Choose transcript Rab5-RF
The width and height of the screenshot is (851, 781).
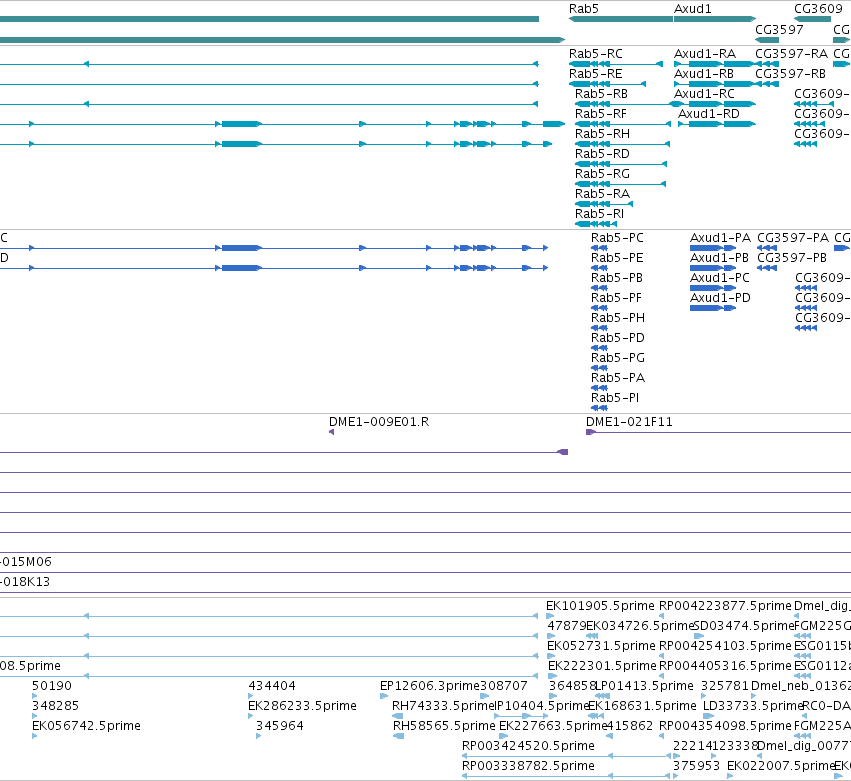coord(600,114)
